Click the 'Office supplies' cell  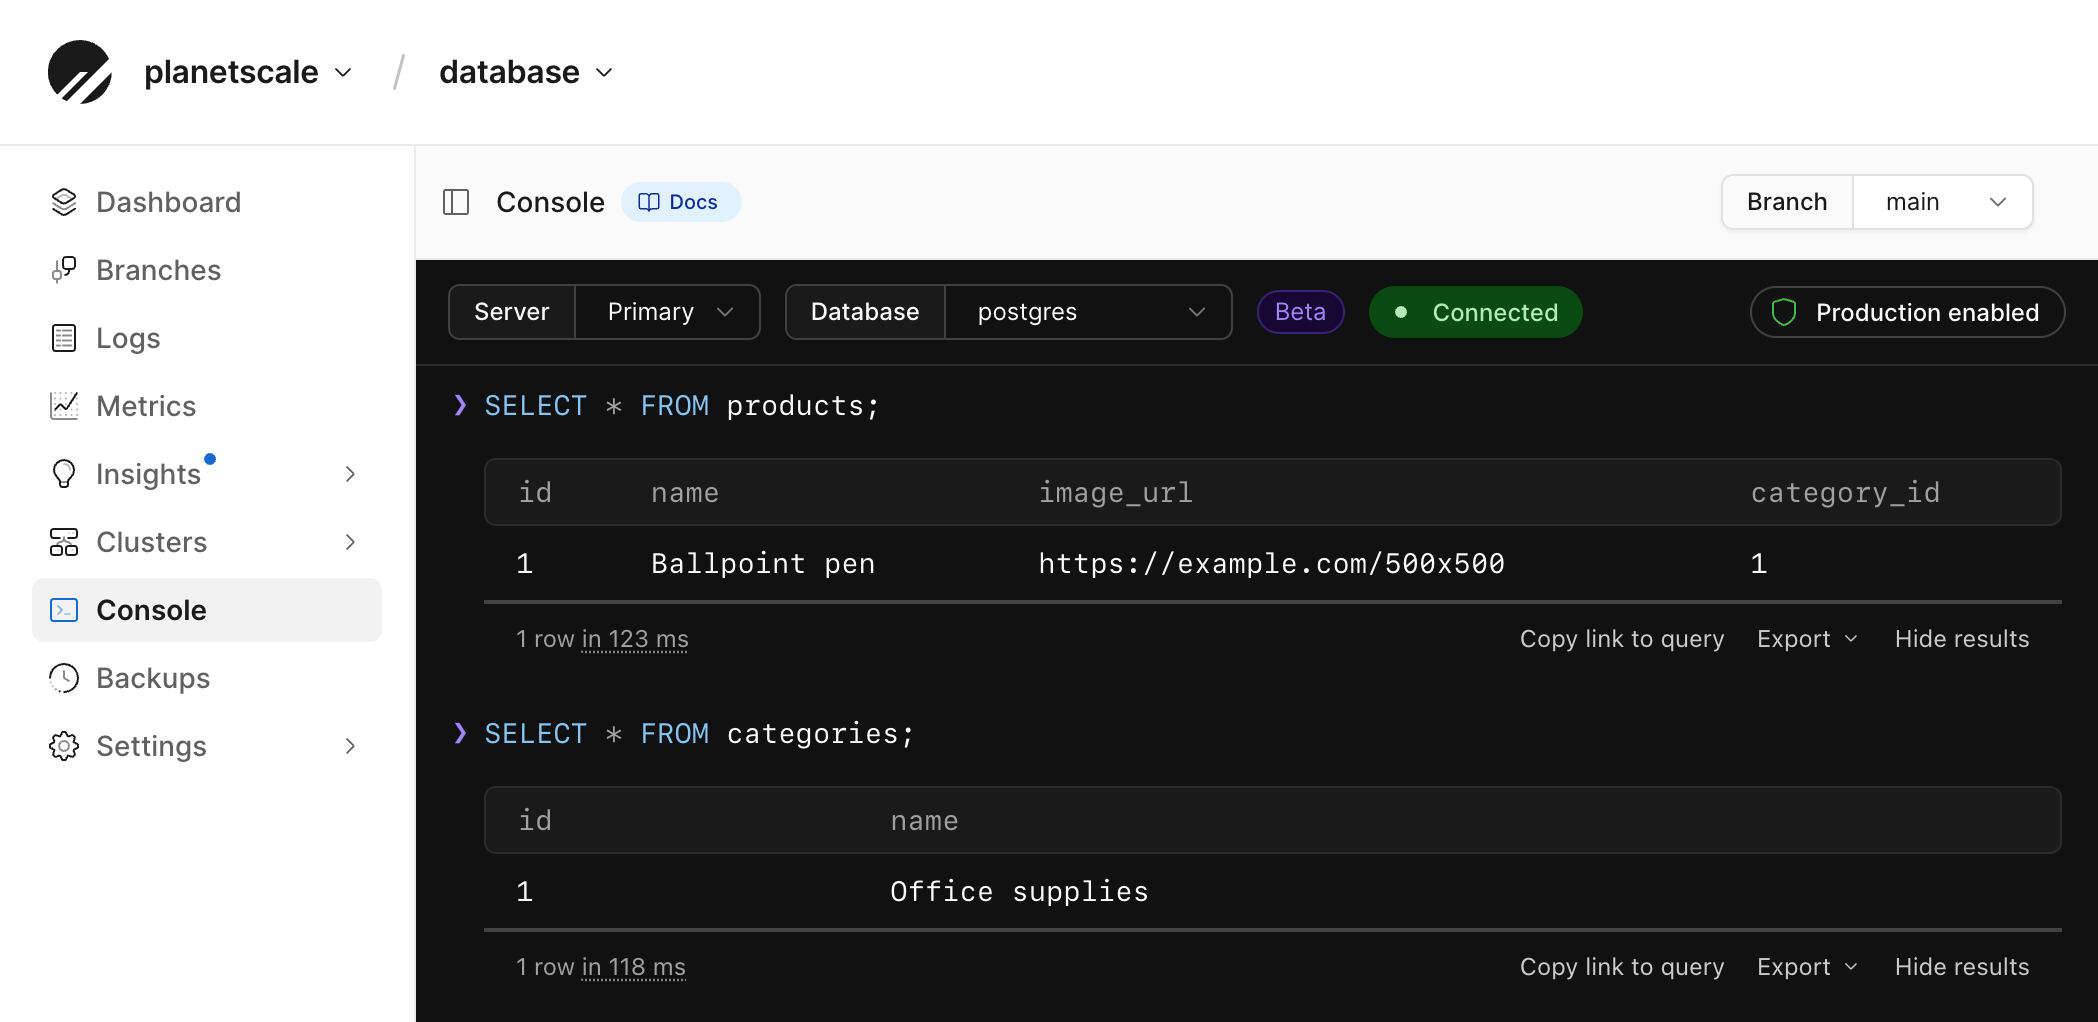tap(1019, 892)
